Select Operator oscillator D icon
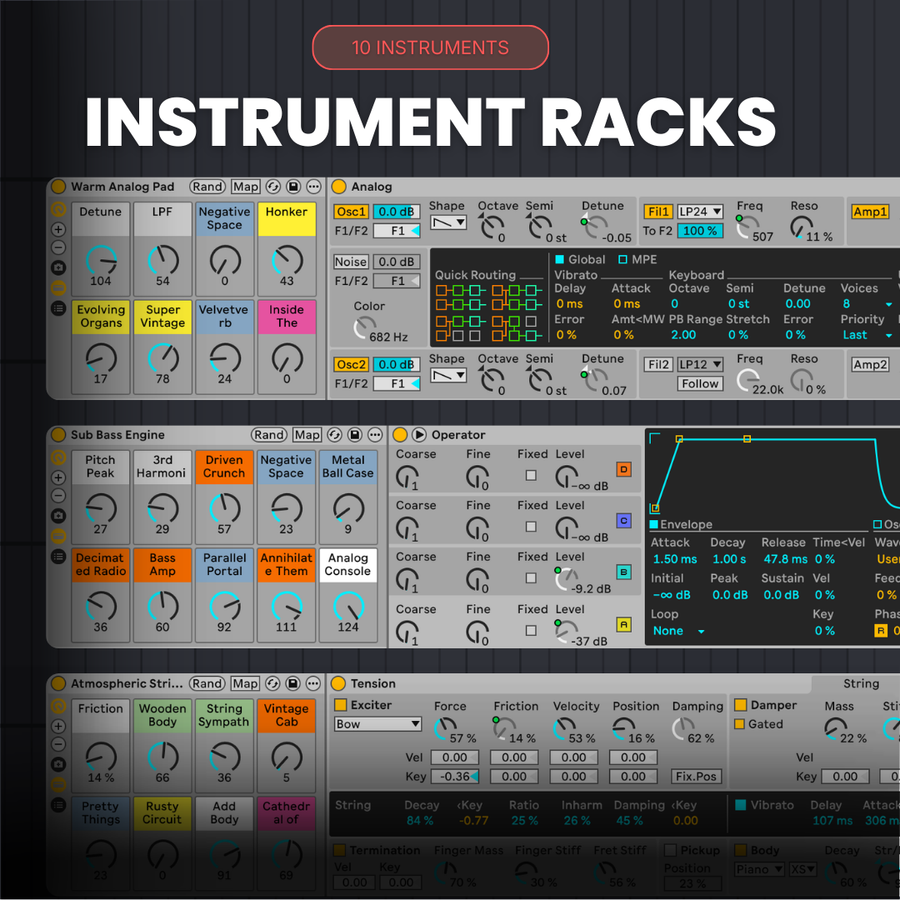900x900 pixels. click(624, 470)
